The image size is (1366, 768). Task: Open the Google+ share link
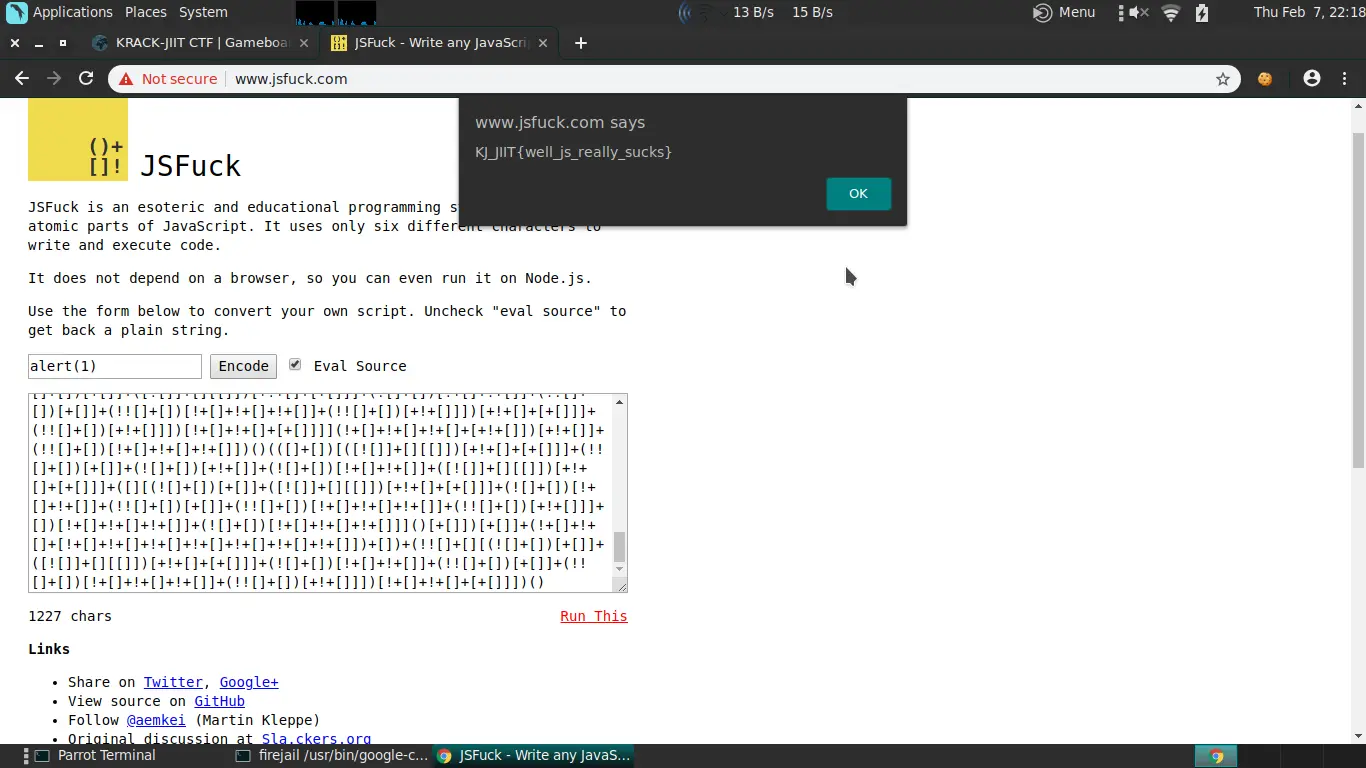tap(249, 682)
